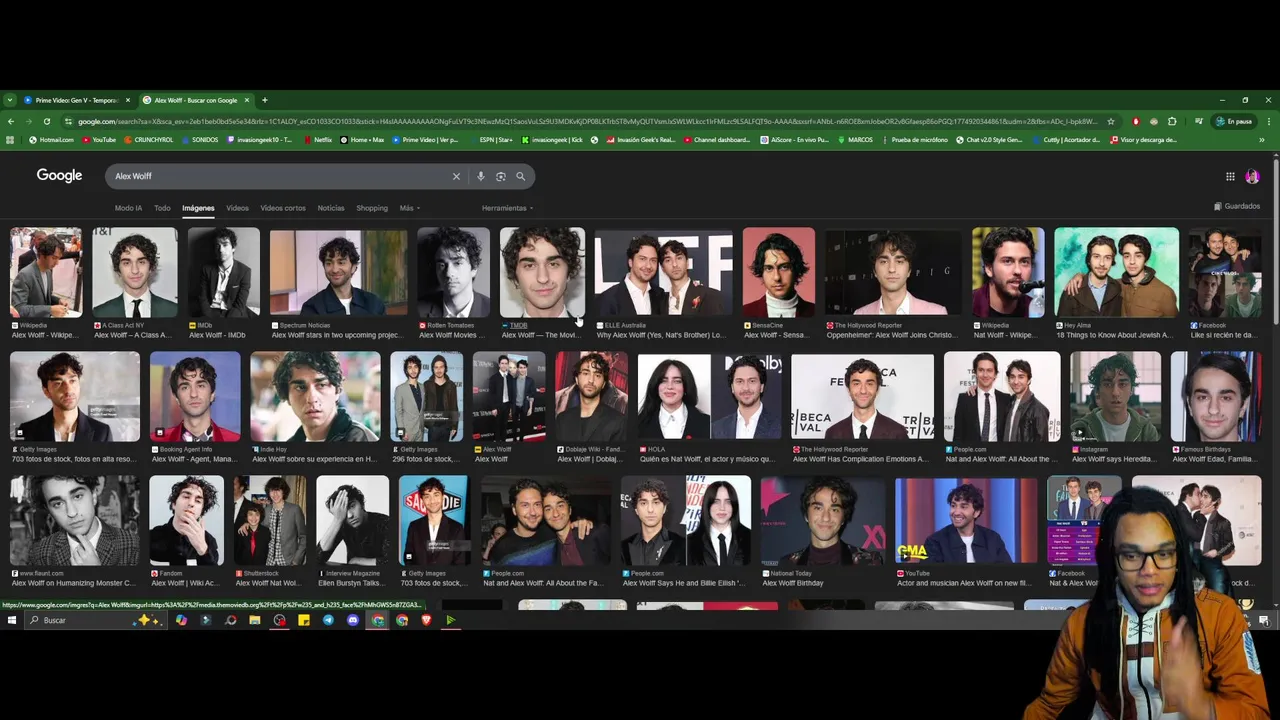1280x720 pixels.
Task: Click the Google logo
Action: point(59,175)
